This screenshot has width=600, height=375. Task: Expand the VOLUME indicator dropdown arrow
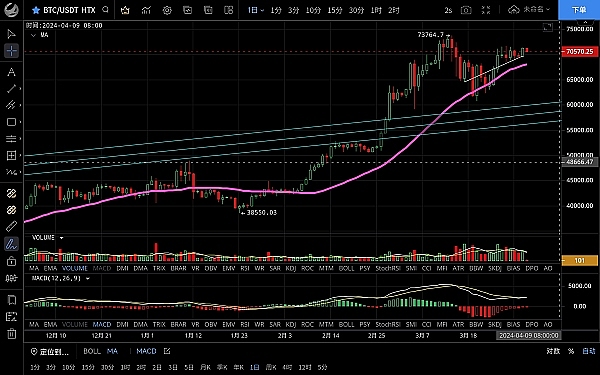(61, 238)
